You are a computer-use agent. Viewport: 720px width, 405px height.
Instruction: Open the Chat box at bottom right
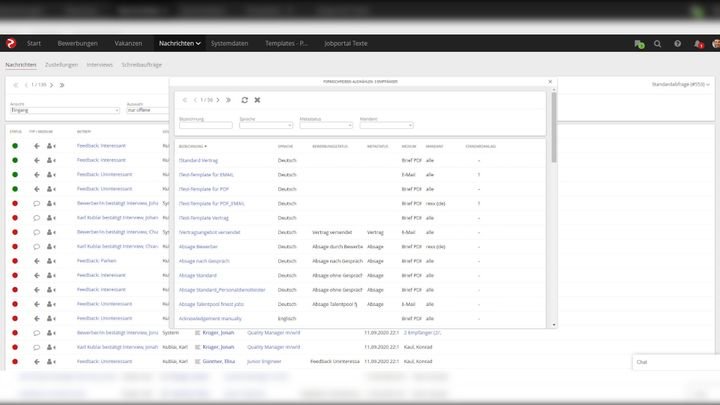[x=675, y=362]
